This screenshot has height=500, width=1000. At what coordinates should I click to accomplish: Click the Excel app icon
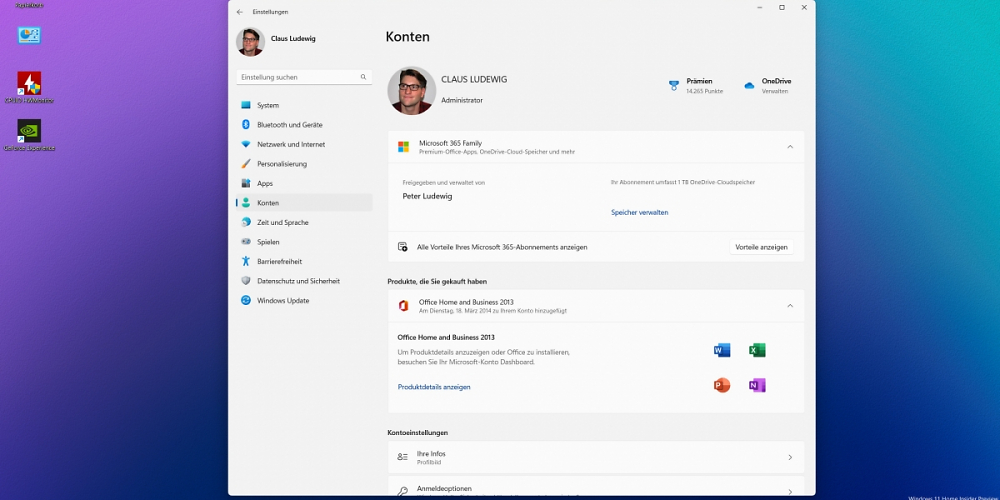(757, 350)
